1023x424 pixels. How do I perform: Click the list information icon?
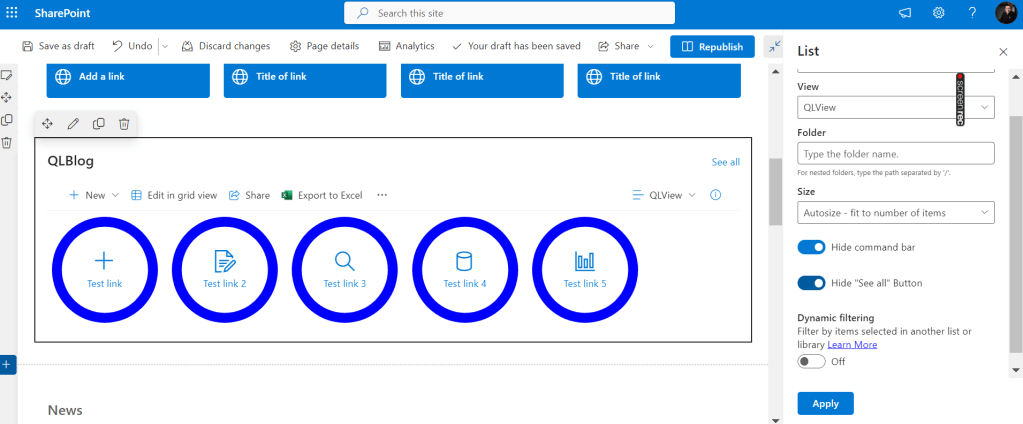(x=715, y=195)
